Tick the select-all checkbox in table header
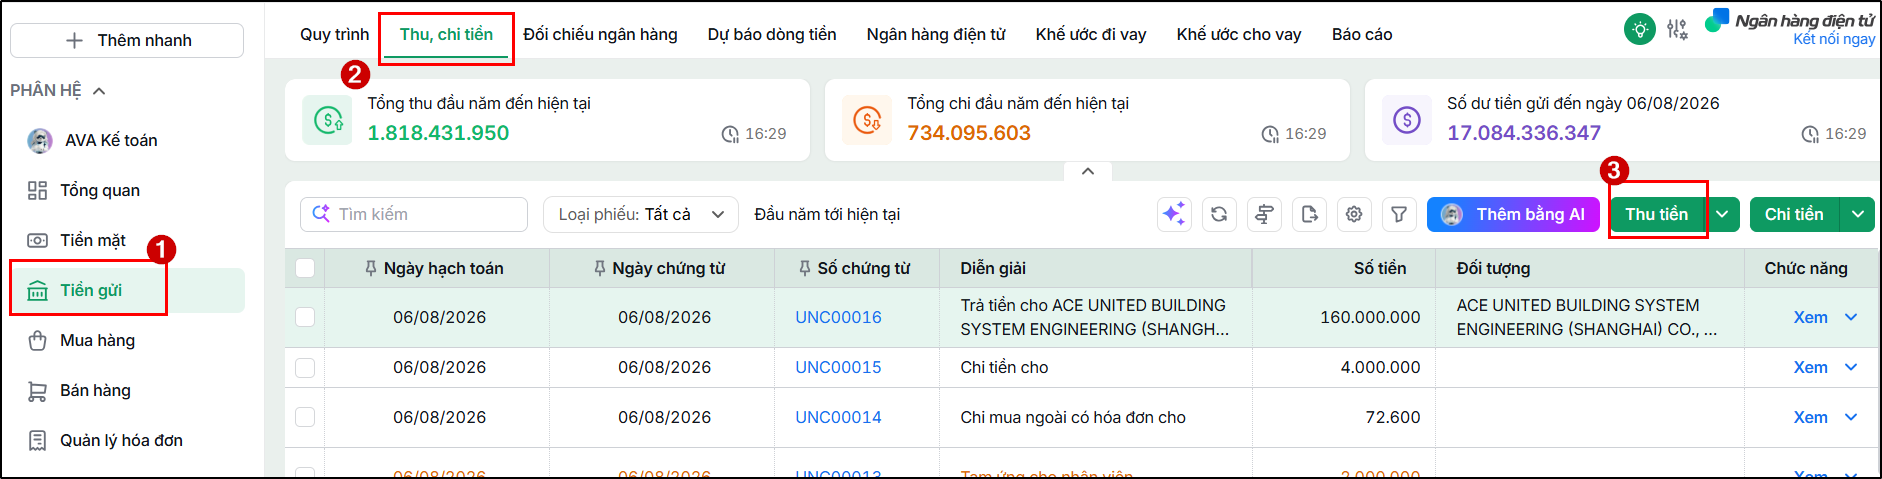Image resolution: width=1882 pixels, height=479 pixels. point(305,268)
